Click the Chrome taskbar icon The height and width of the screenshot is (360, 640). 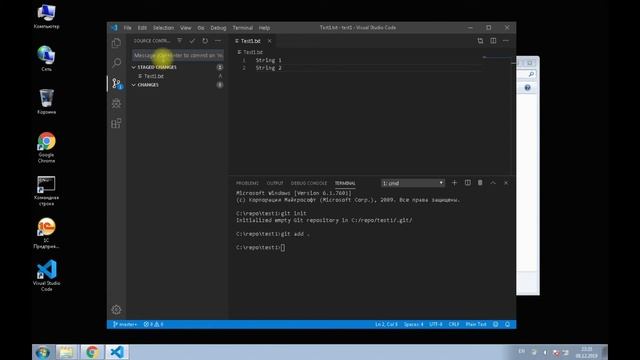click(92, 352)
